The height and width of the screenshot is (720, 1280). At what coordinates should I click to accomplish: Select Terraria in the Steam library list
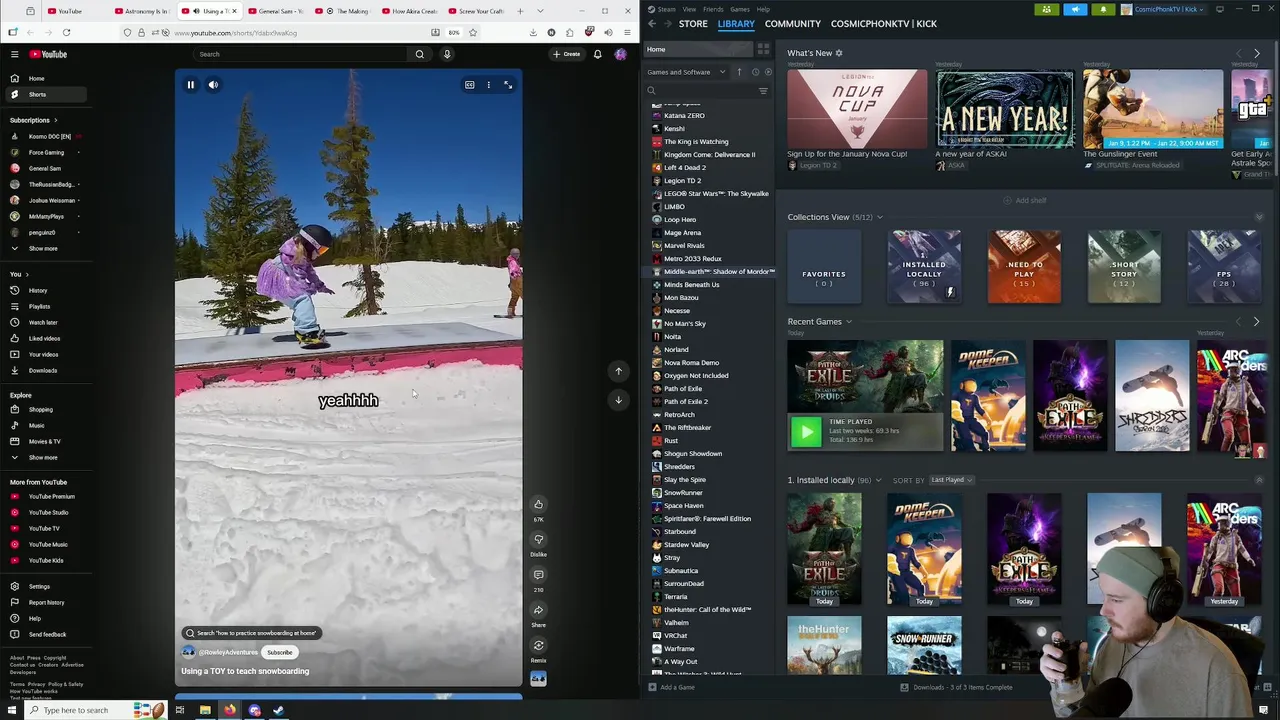(x=676, y=596)
